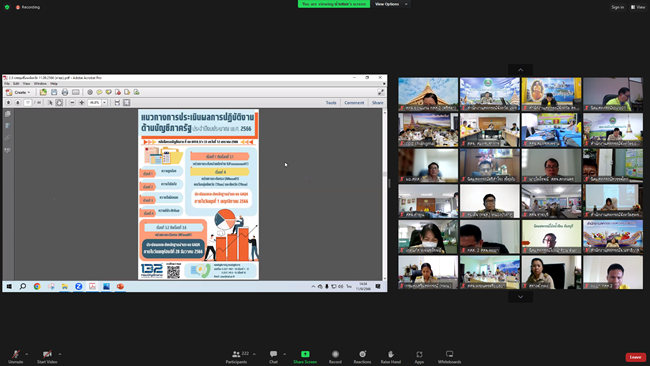Open Zoom Apps
The height and width of the screenshot is (366, 650).
pyautogui.click(x=419, y=356)
